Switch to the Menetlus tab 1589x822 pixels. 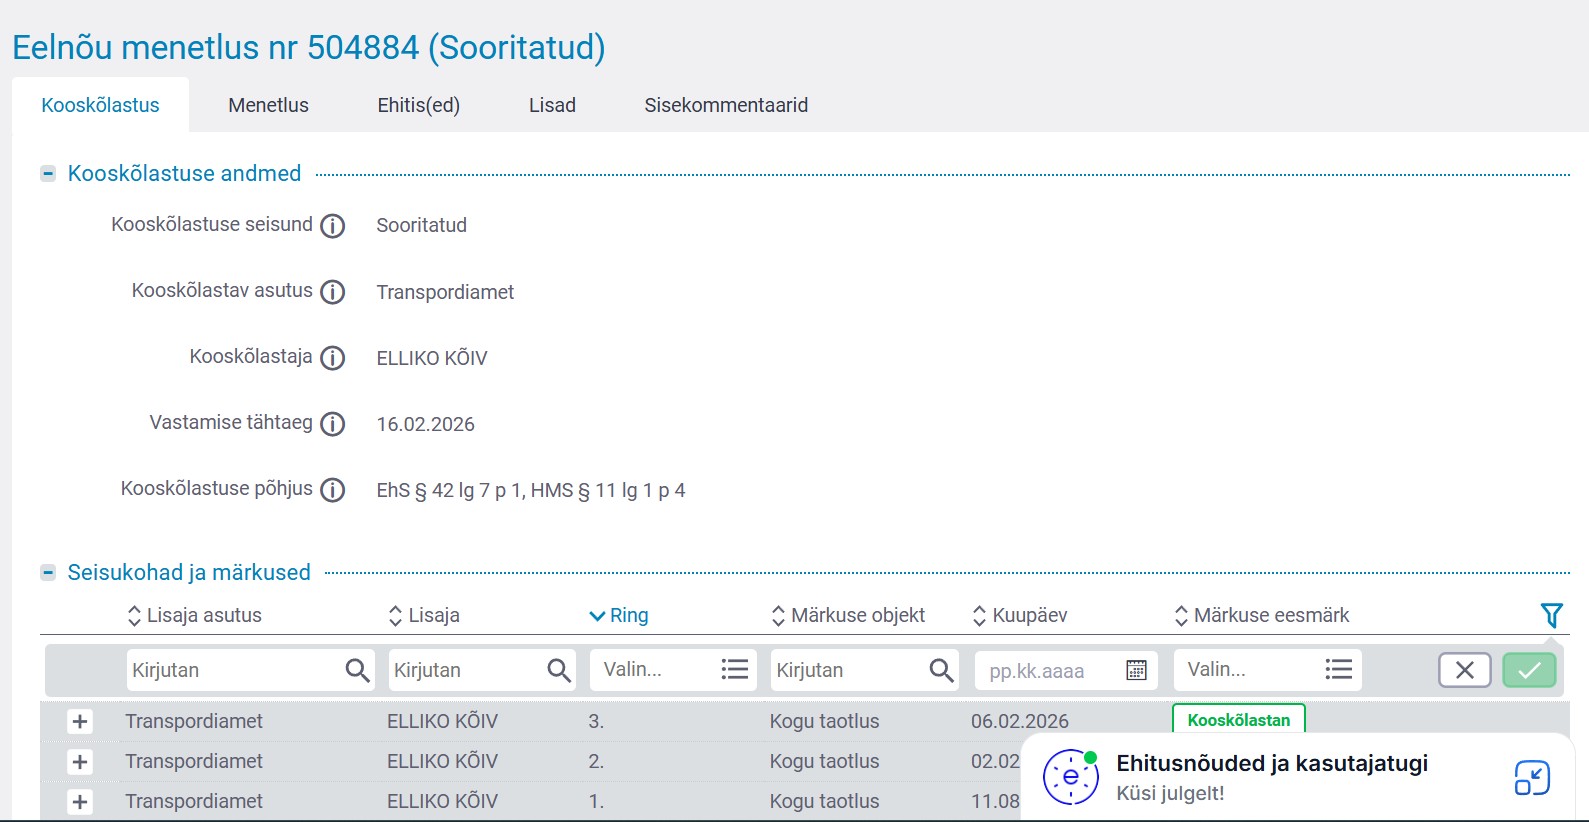point(268,105)
